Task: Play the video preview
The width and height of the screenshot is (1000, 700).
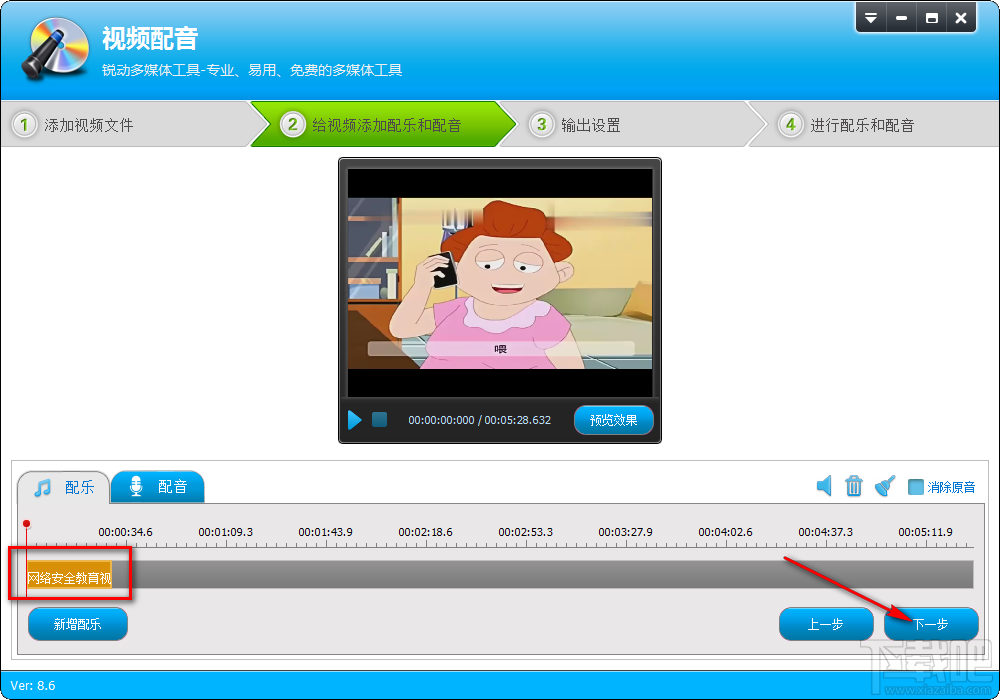Action: click(355, 420)
